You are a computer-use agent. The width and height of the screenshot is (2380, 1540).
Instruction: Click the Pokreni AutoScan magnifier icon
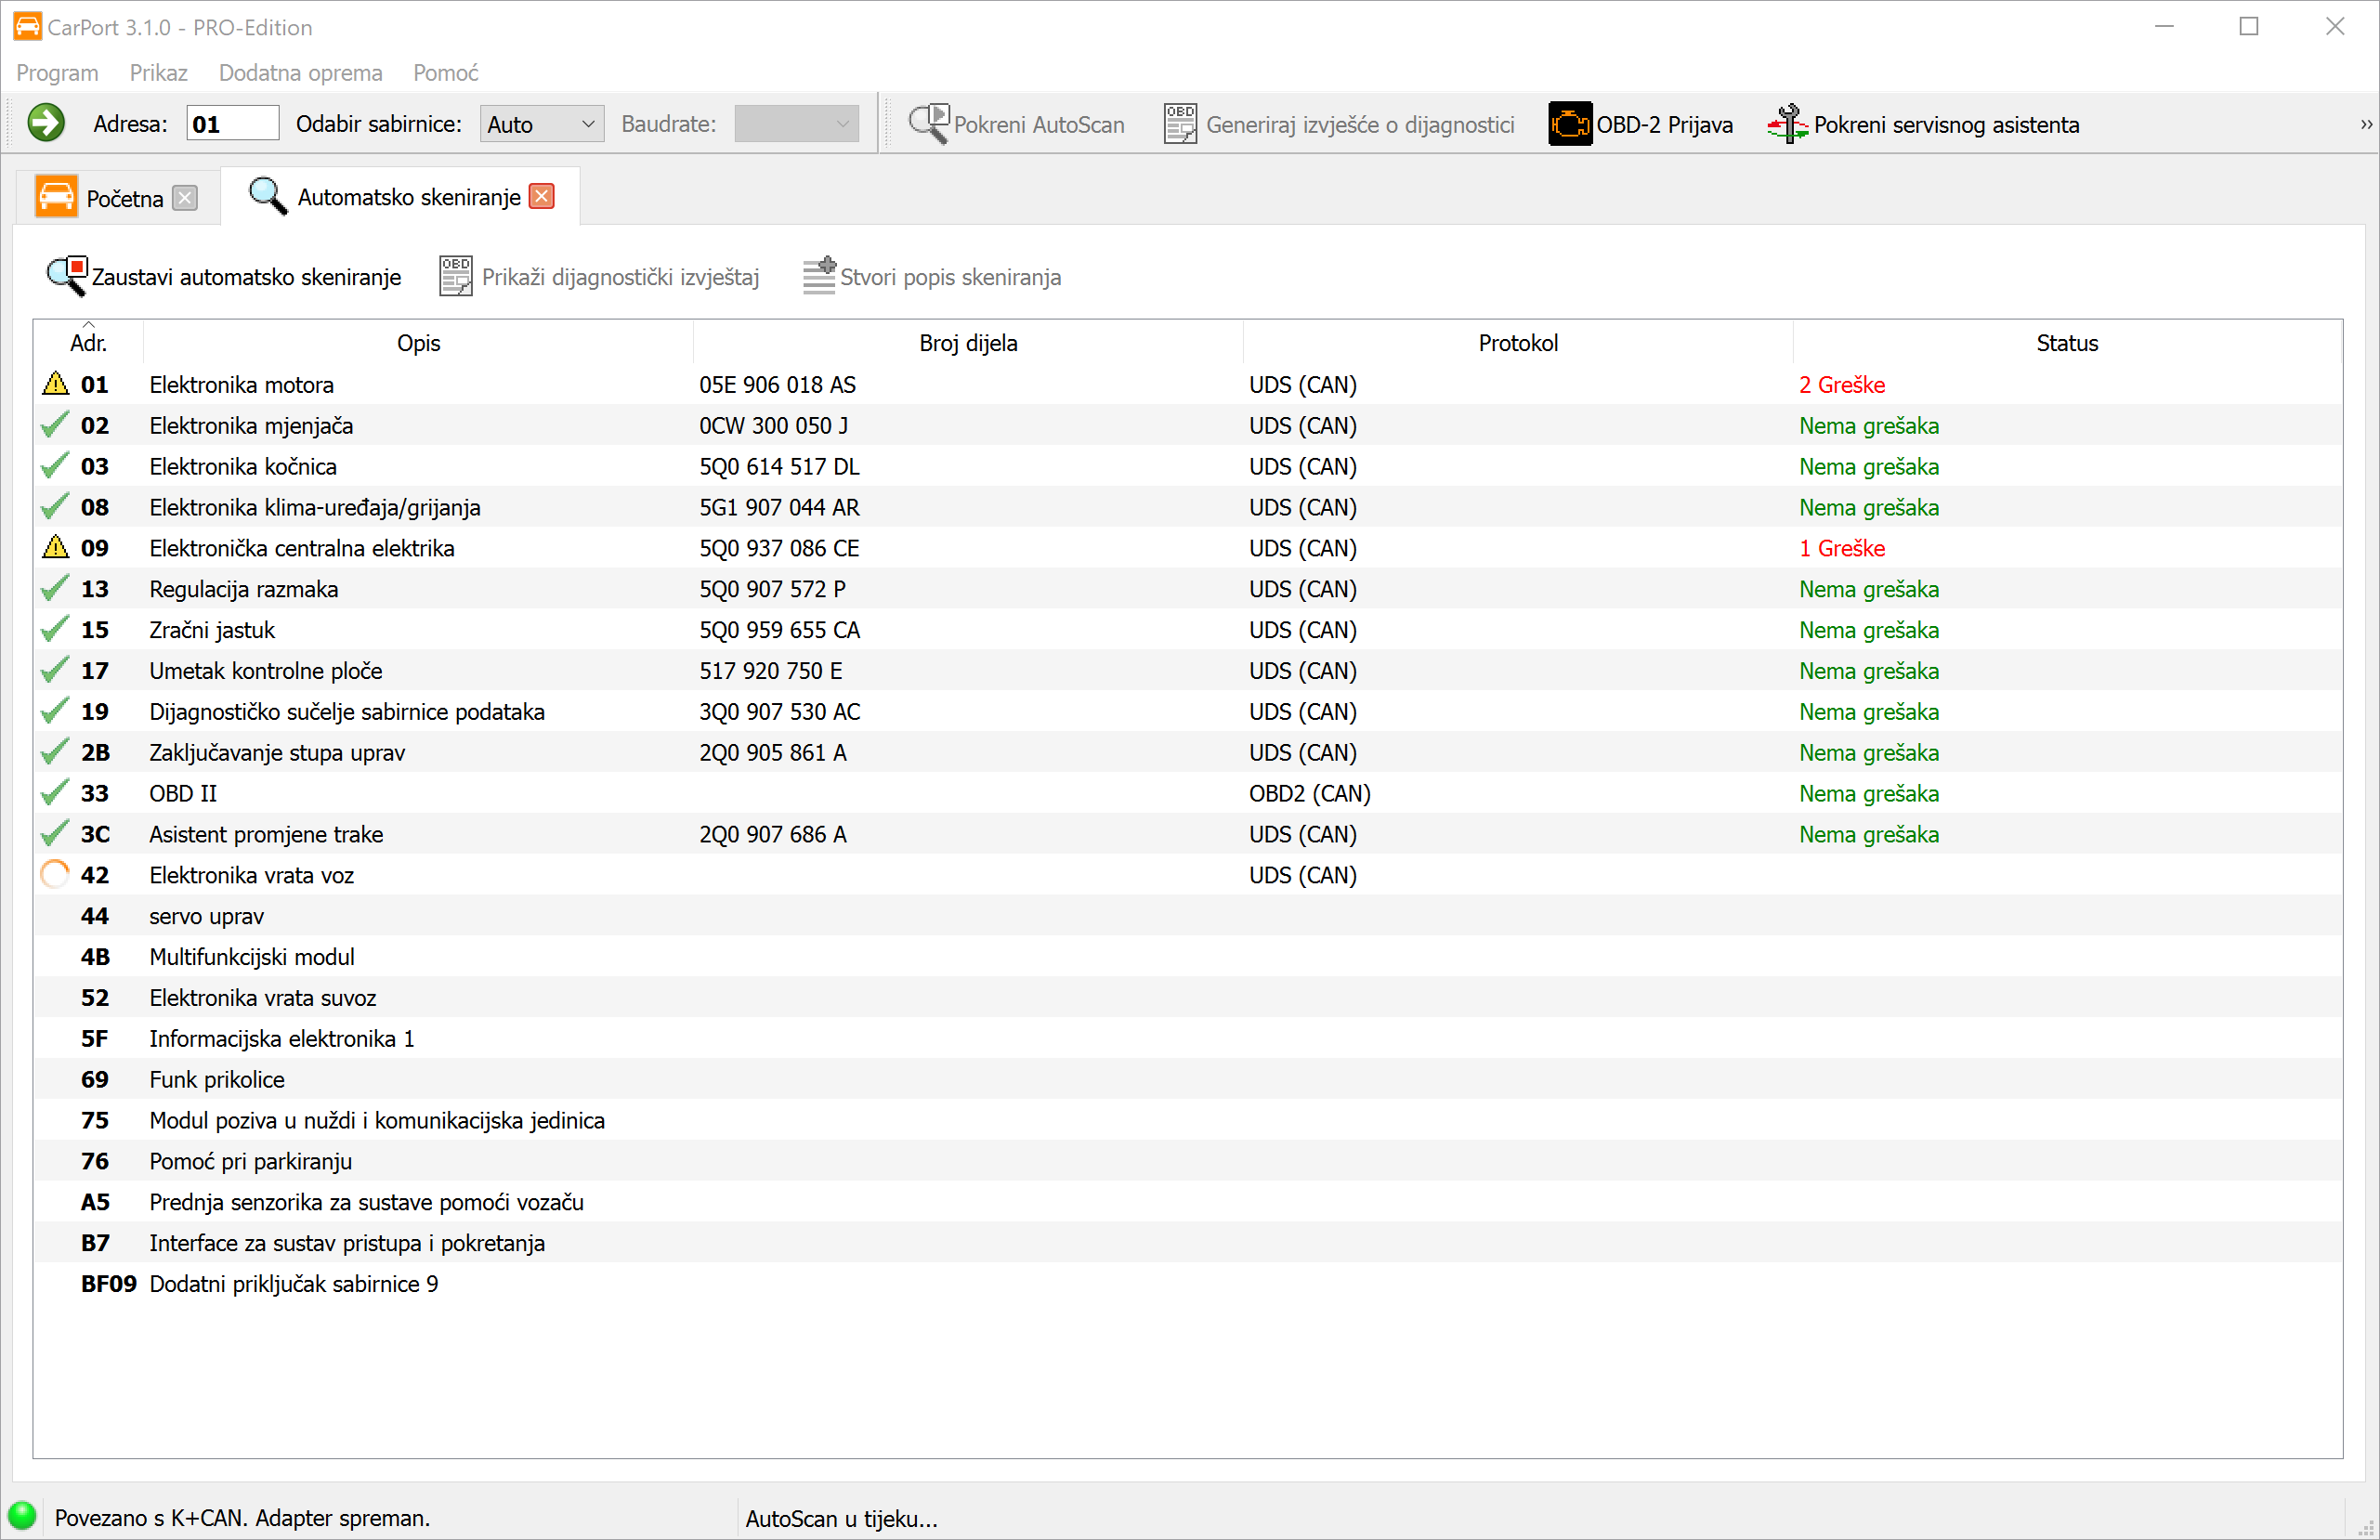coord(927,124)
